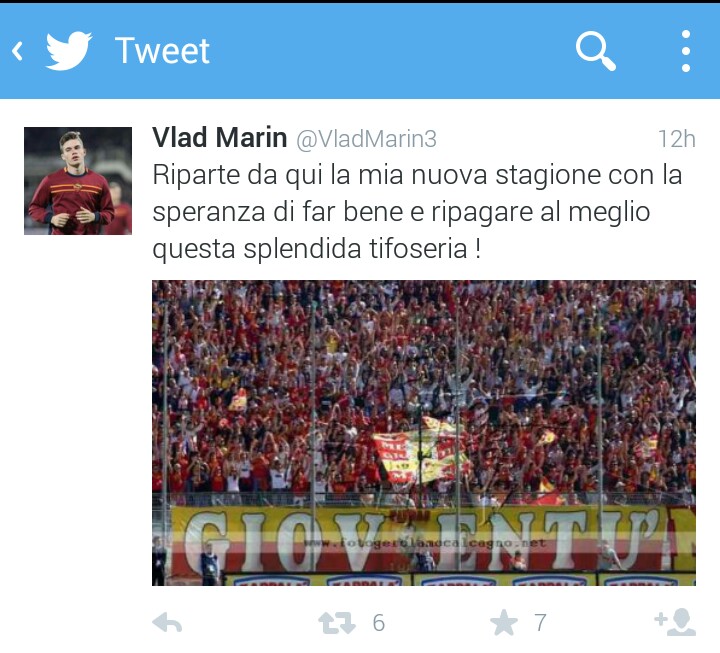Screen dimensions: 720x653
Task: Click the Tweet title in header
Action: [162, 51]
